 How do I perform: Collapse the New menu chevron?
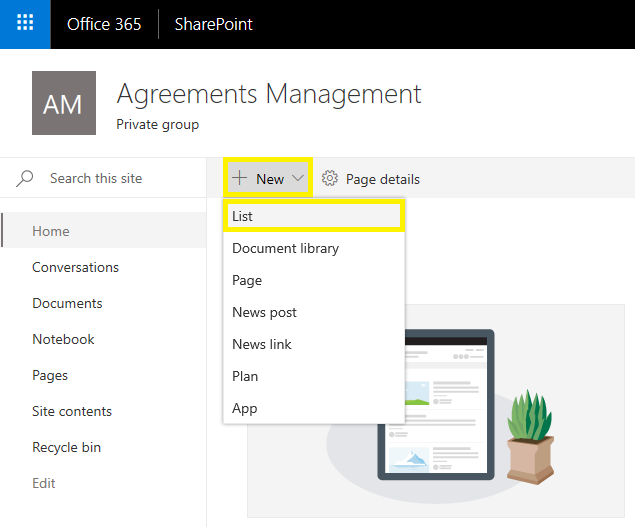coord(298,179)
